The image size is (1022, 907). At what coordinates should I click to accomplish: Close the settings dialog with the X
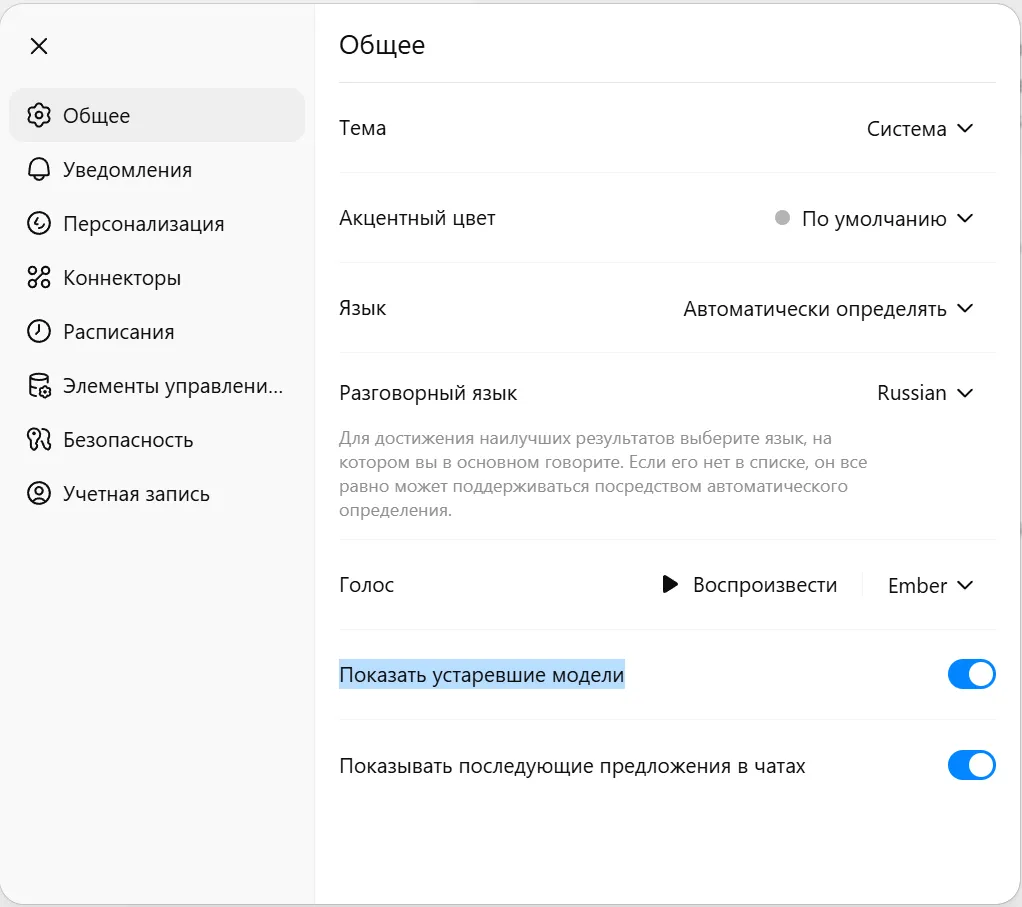(x=39, y=46)
